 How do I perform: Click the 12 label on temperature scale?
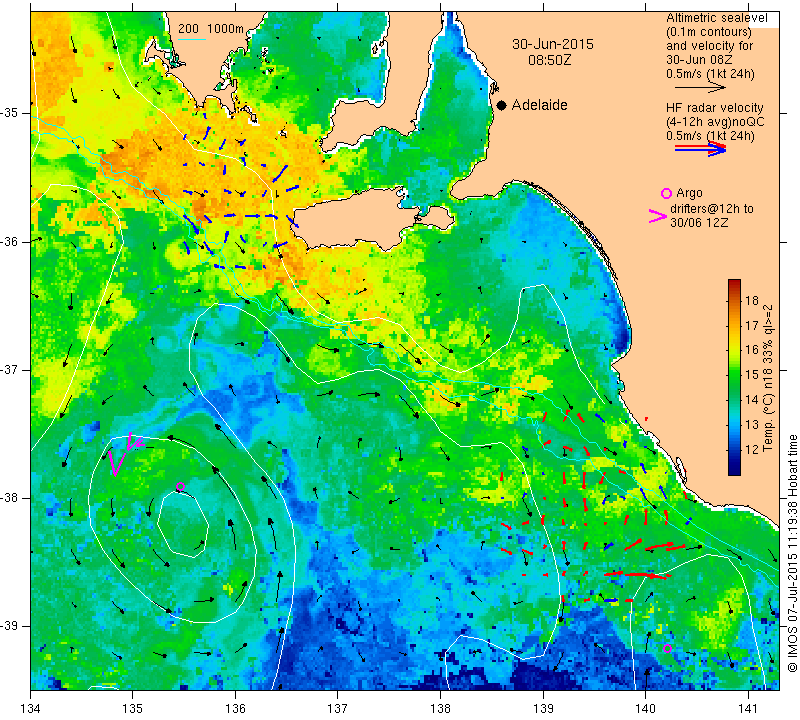coord(752,450)
